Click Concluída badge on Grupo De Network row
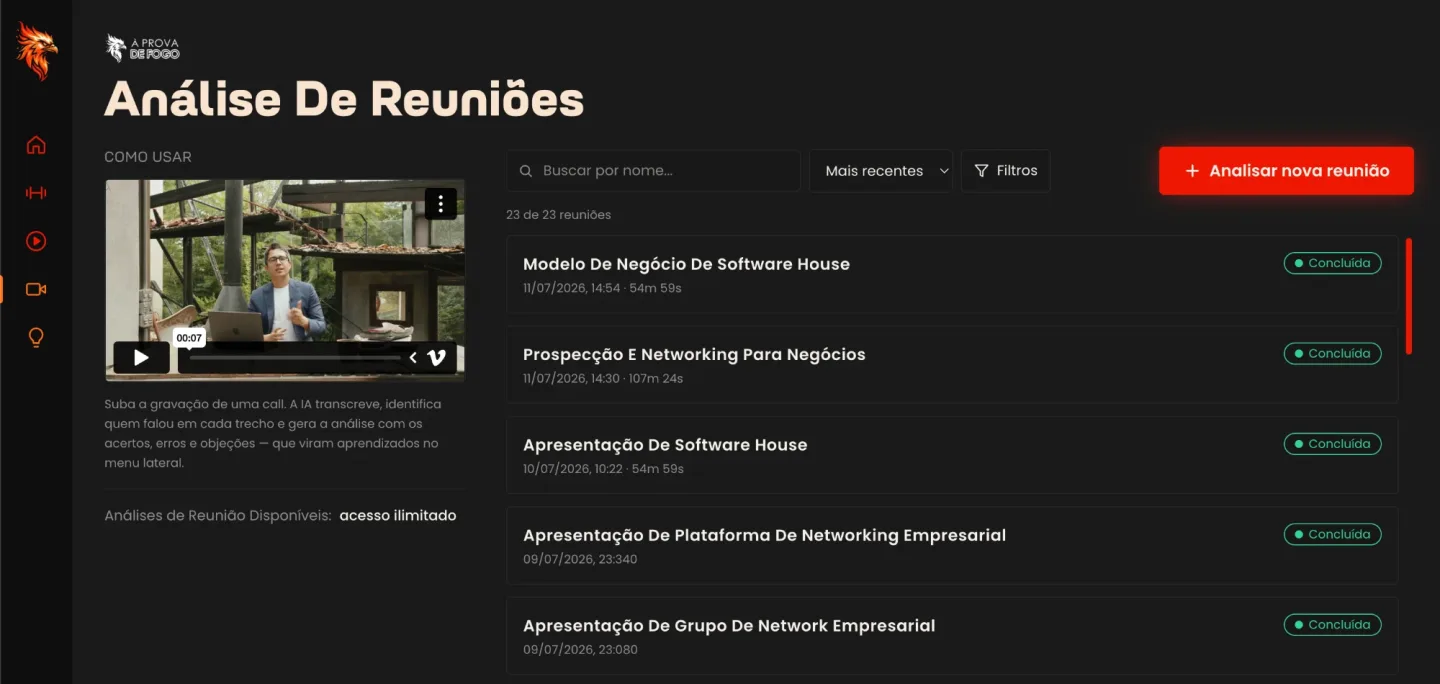The width and height of the screenshot is (1440, 684). (x=1332, y=624)
